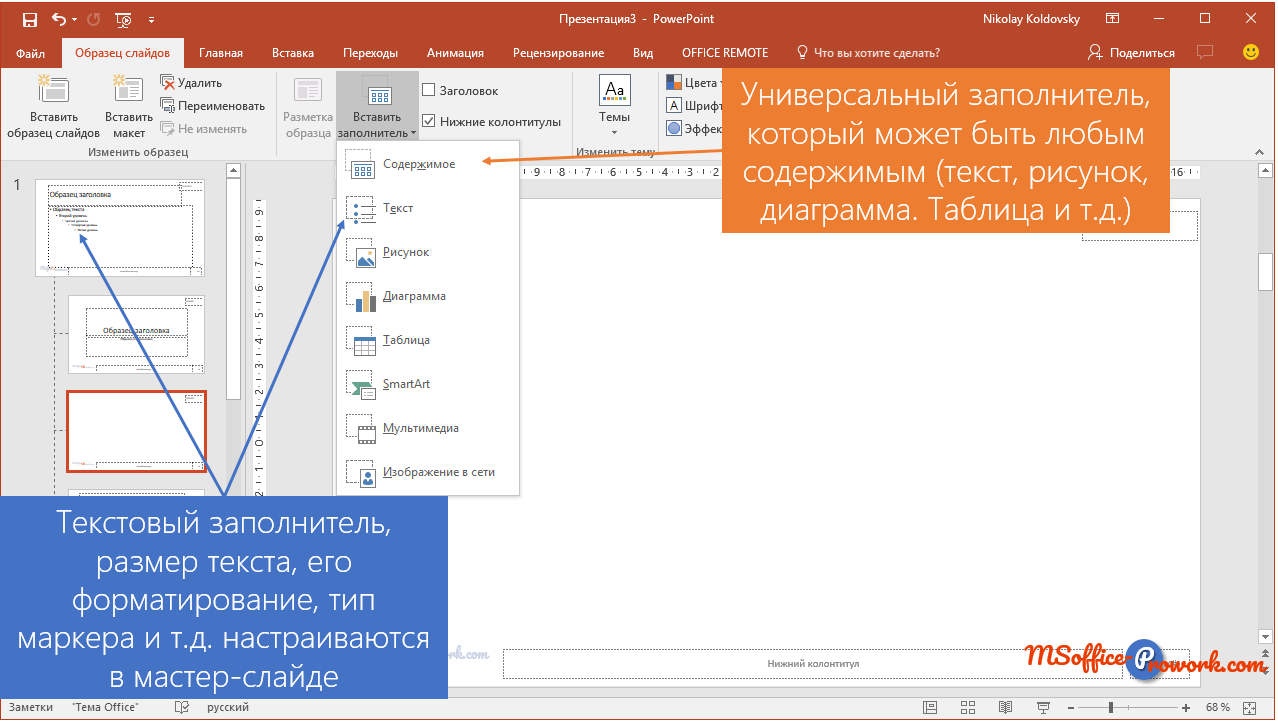The height and width of the screenshot is (723, 1278).
Task: Select slide master thumbnail number 1
Action: click(x=120, y=227)
